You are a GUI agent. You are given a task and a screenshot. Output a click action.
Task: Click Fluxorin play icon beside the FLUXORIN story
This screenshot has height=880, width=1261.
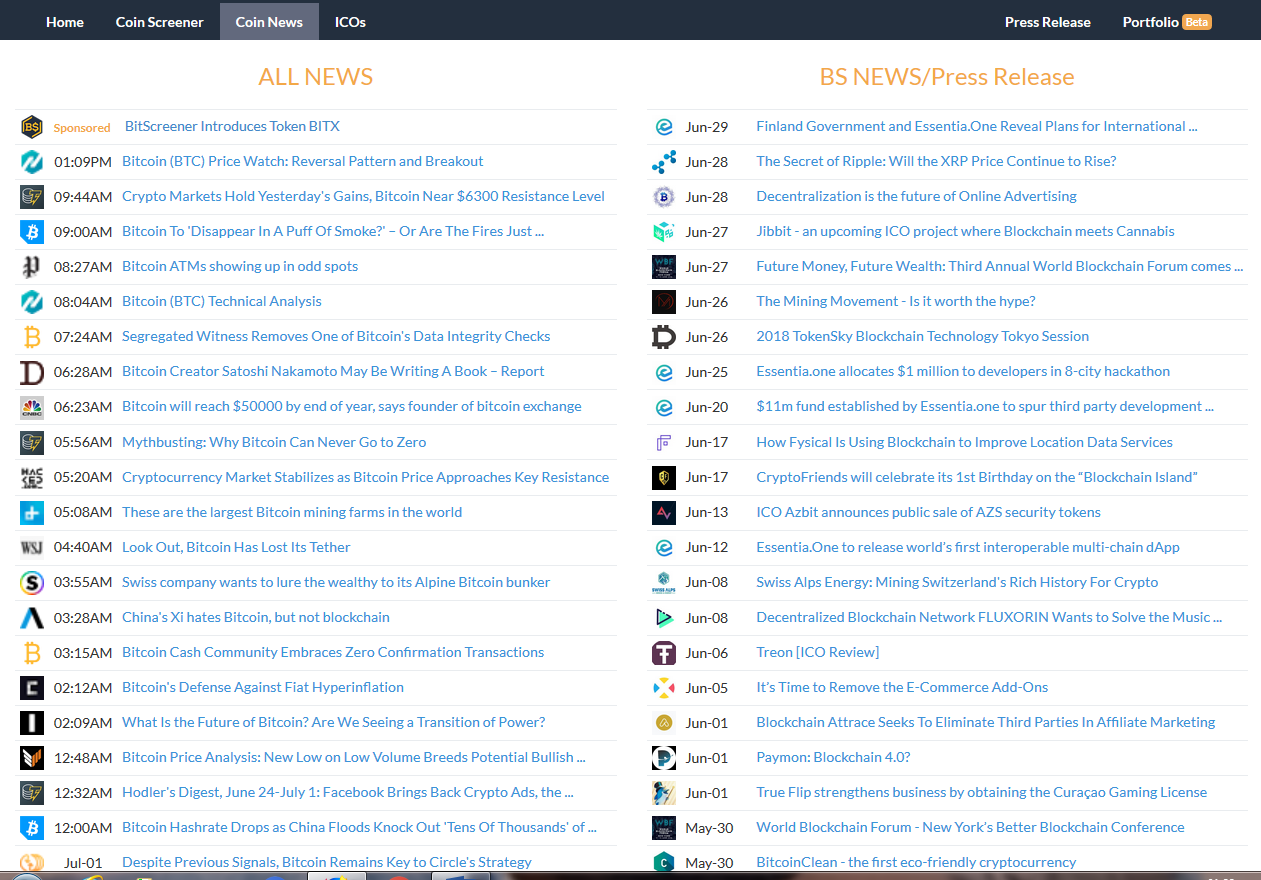coord(664,618)
